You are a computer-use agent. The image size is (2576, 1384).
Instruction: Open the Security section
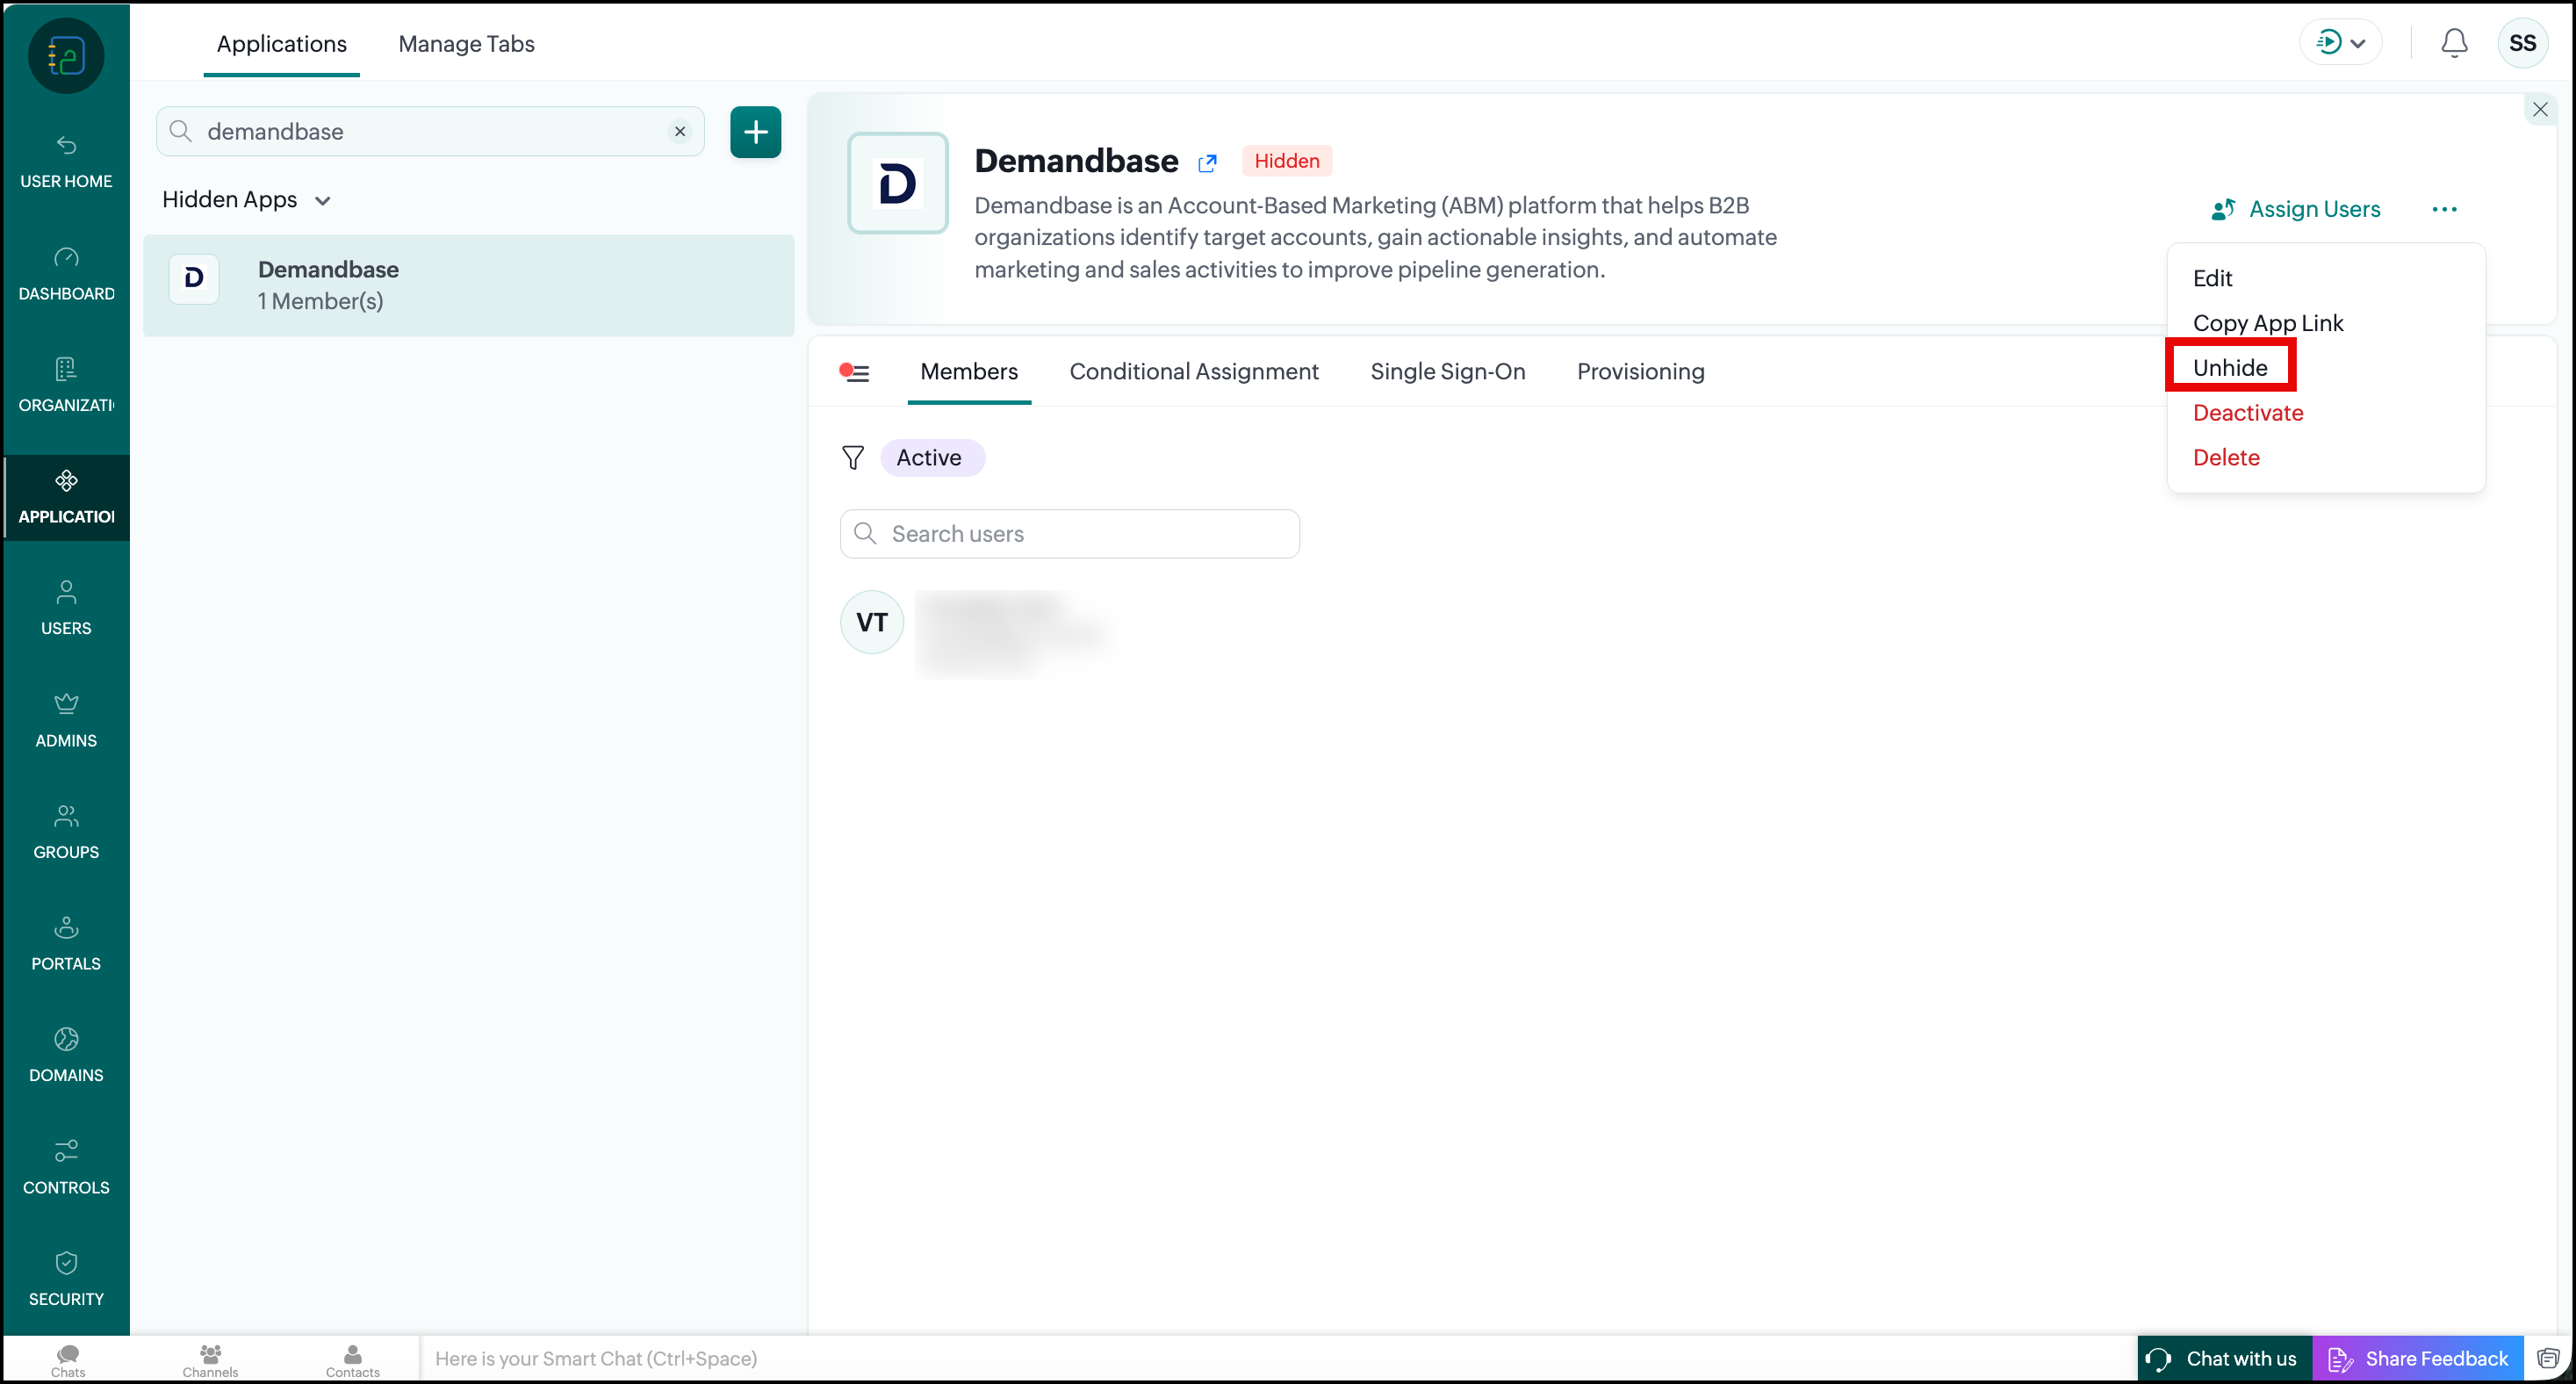(x=66, y=1279)
